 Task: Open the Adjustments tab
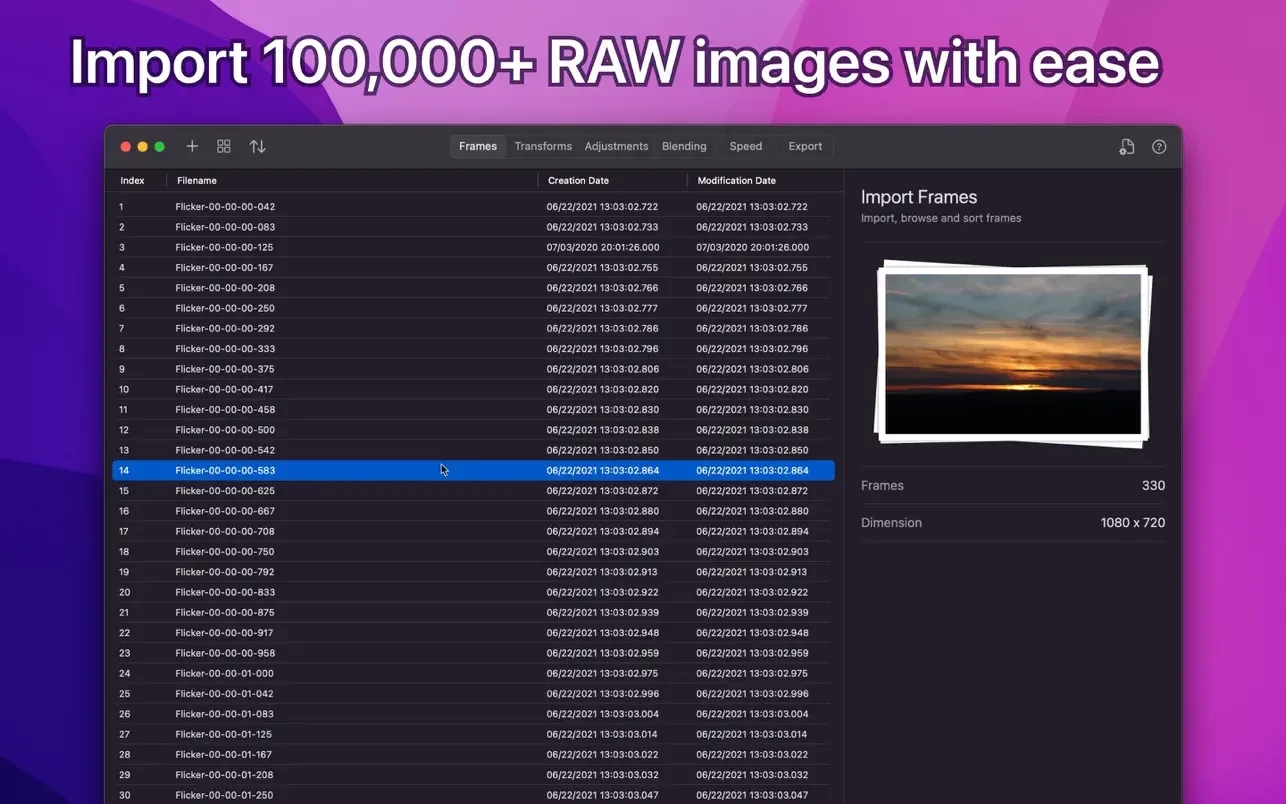[x=616, y=146]
